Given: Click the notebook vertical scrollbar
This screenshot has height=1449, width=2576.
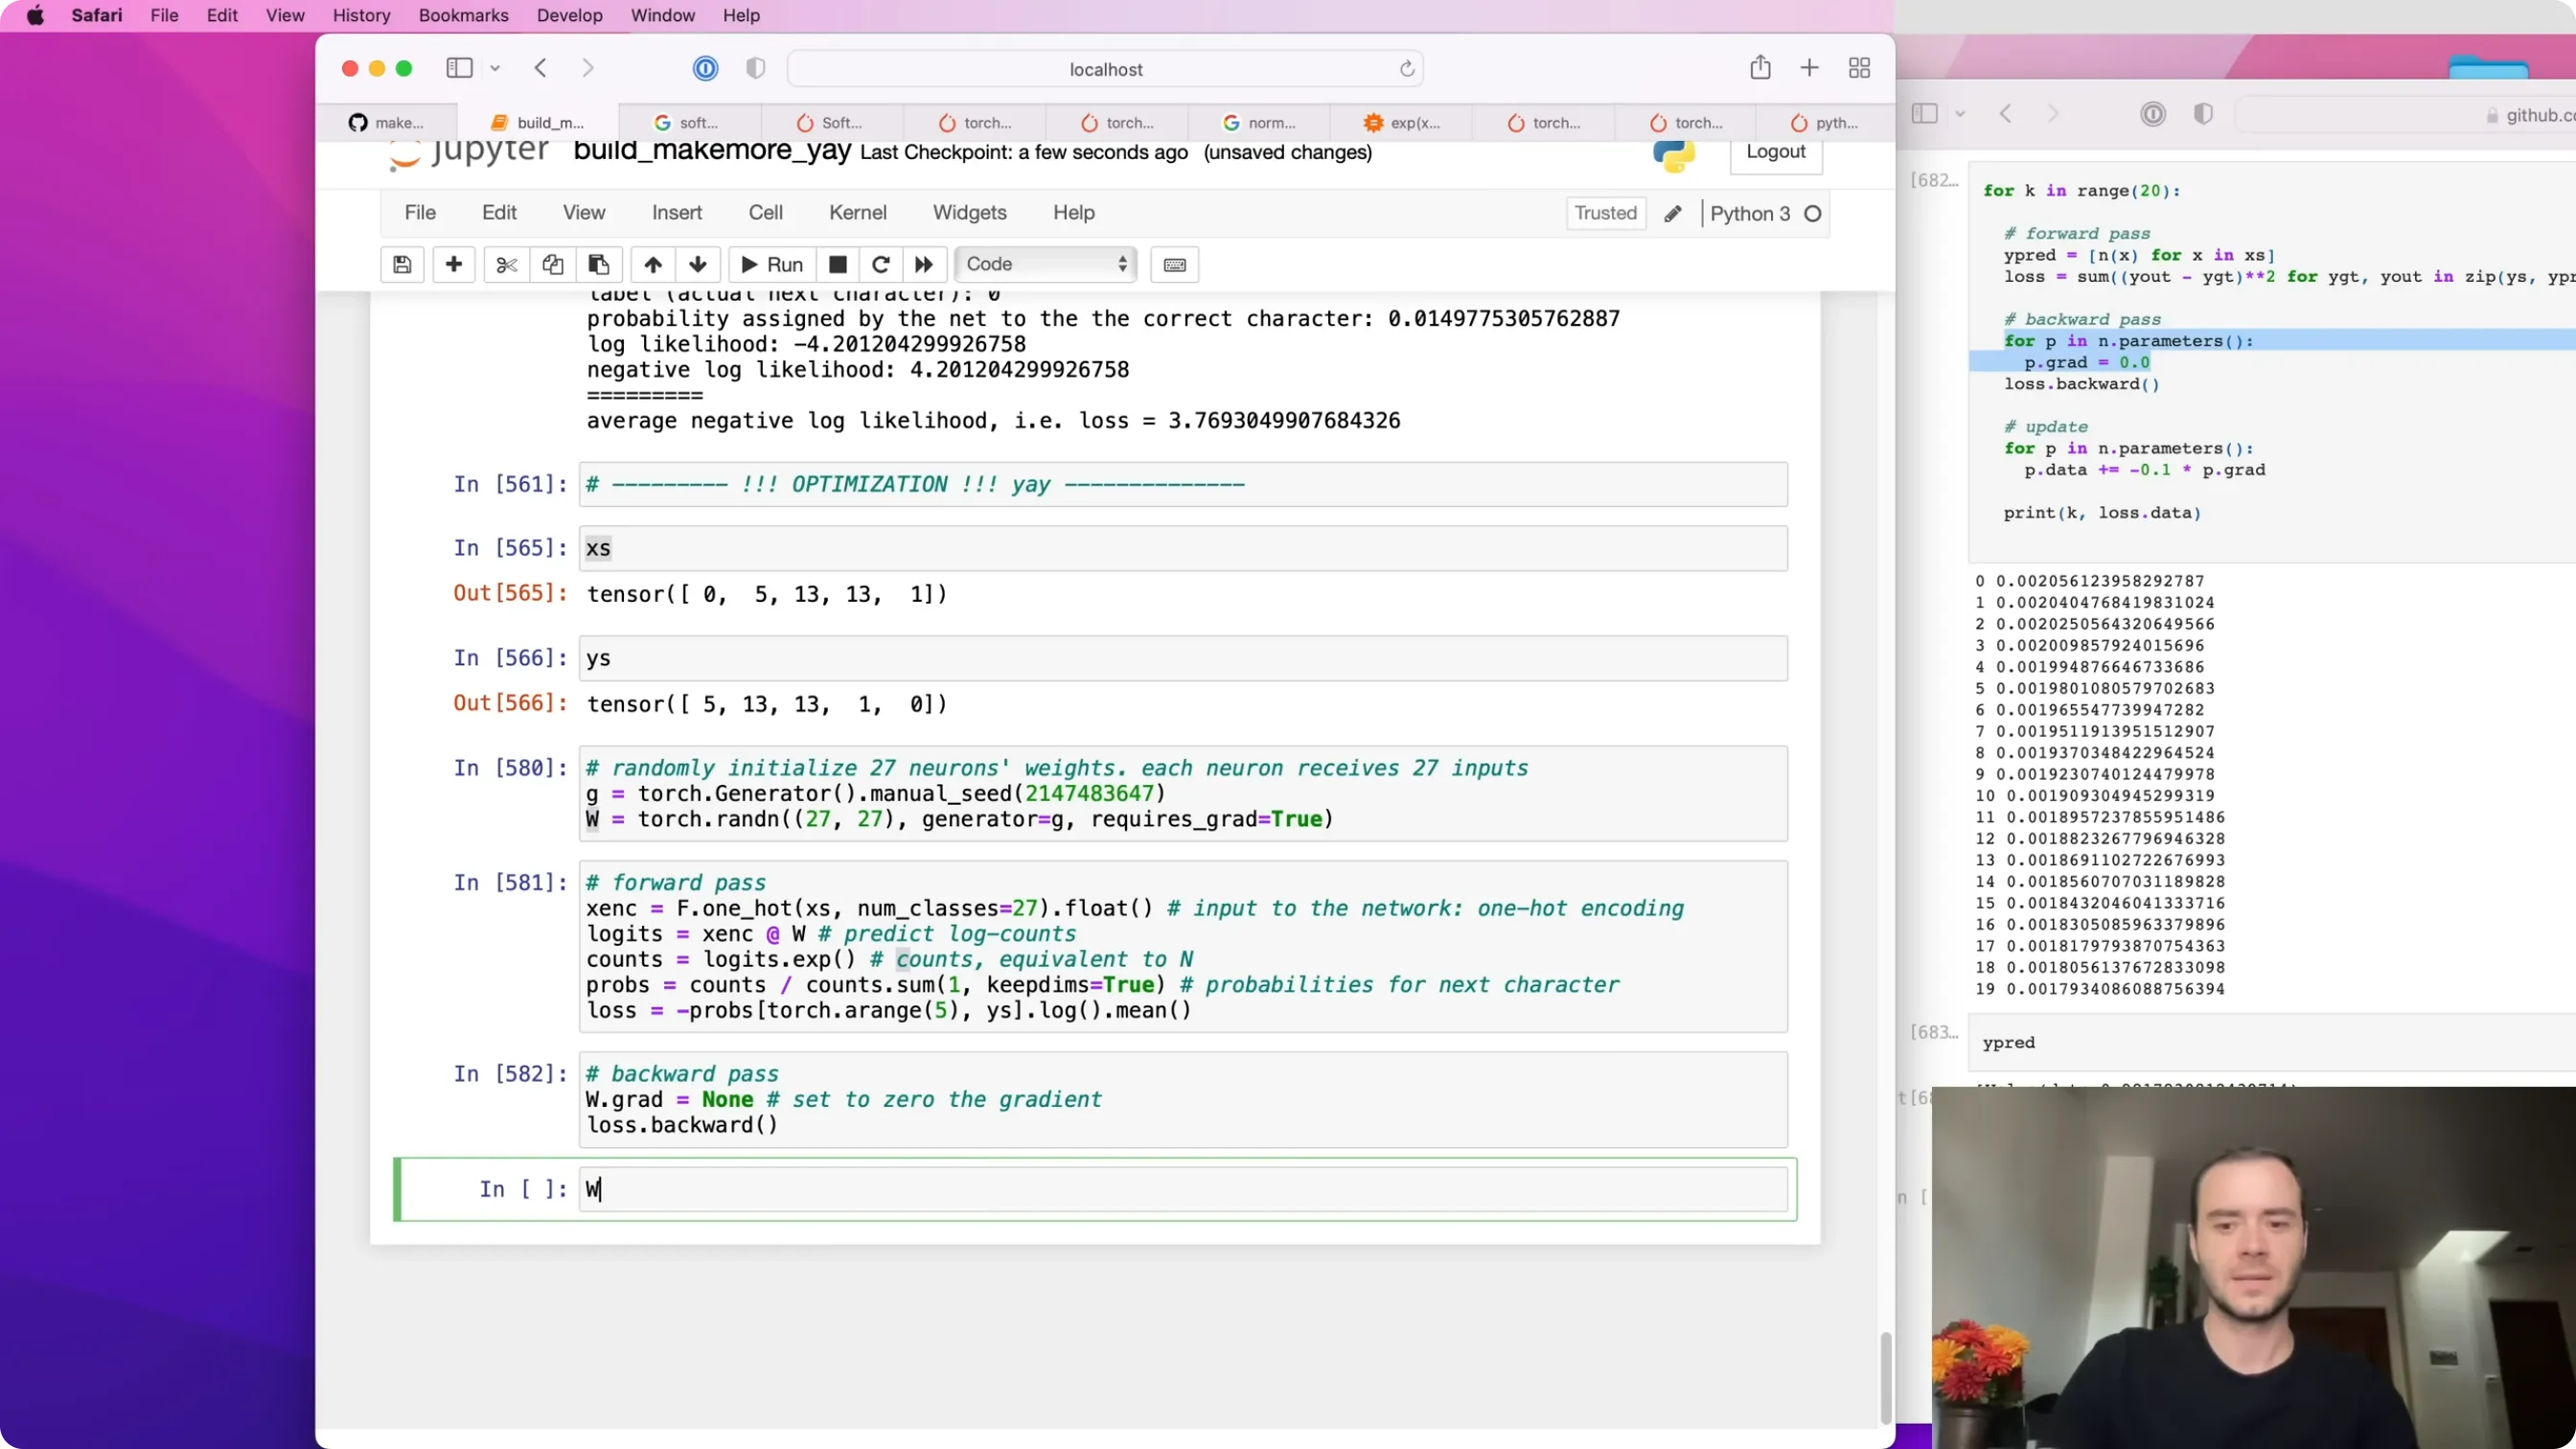Looking at the screenshot, I should [x=1885, y=1377].
